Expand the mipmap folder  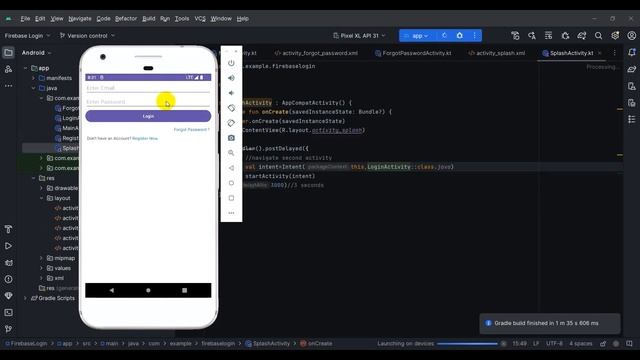pos(41,258)
